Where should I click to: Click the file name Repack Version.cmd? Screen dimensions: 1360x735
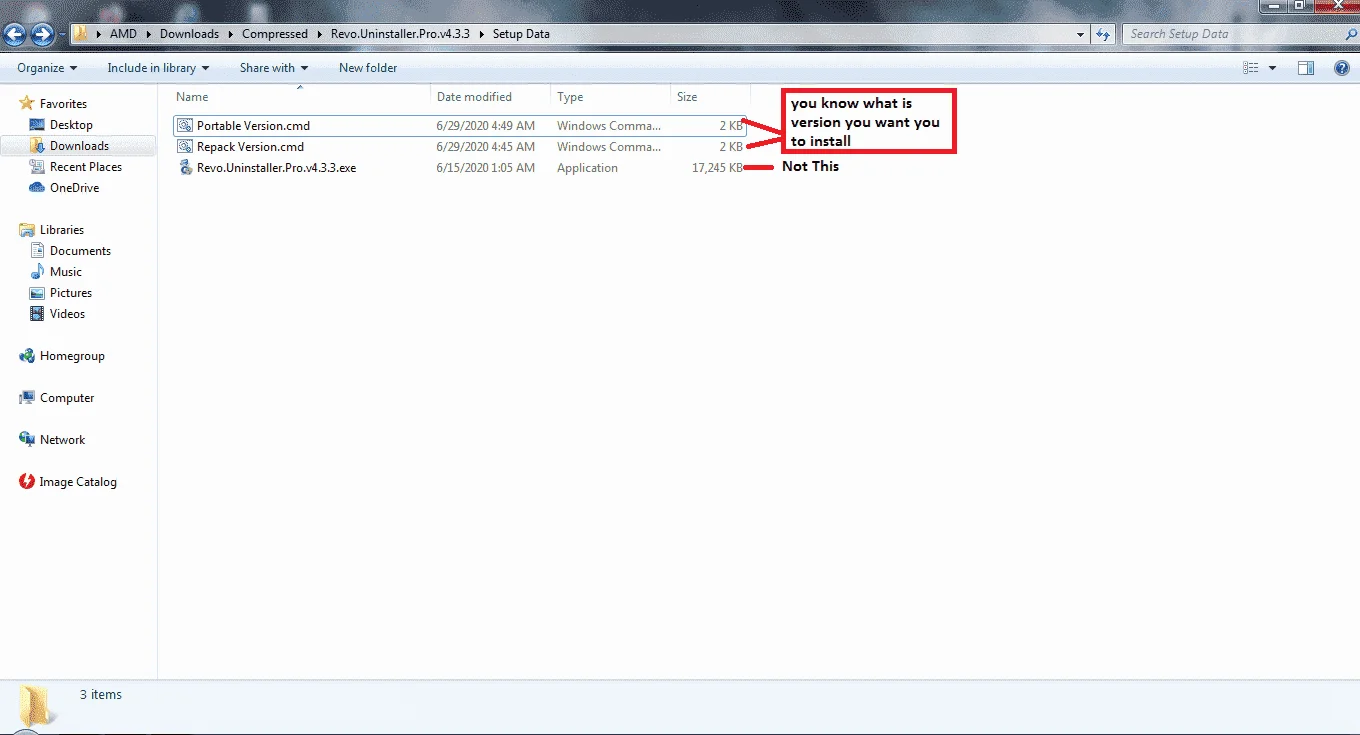[250, 147]
